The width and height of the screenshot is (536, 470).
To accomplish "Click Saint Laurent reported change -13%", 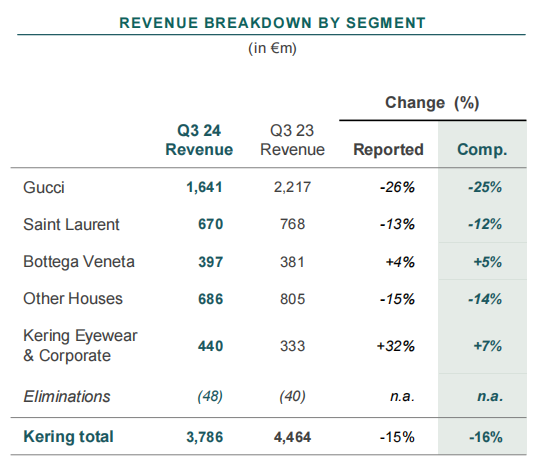I will pyautogui.click(x=397, y=225).
